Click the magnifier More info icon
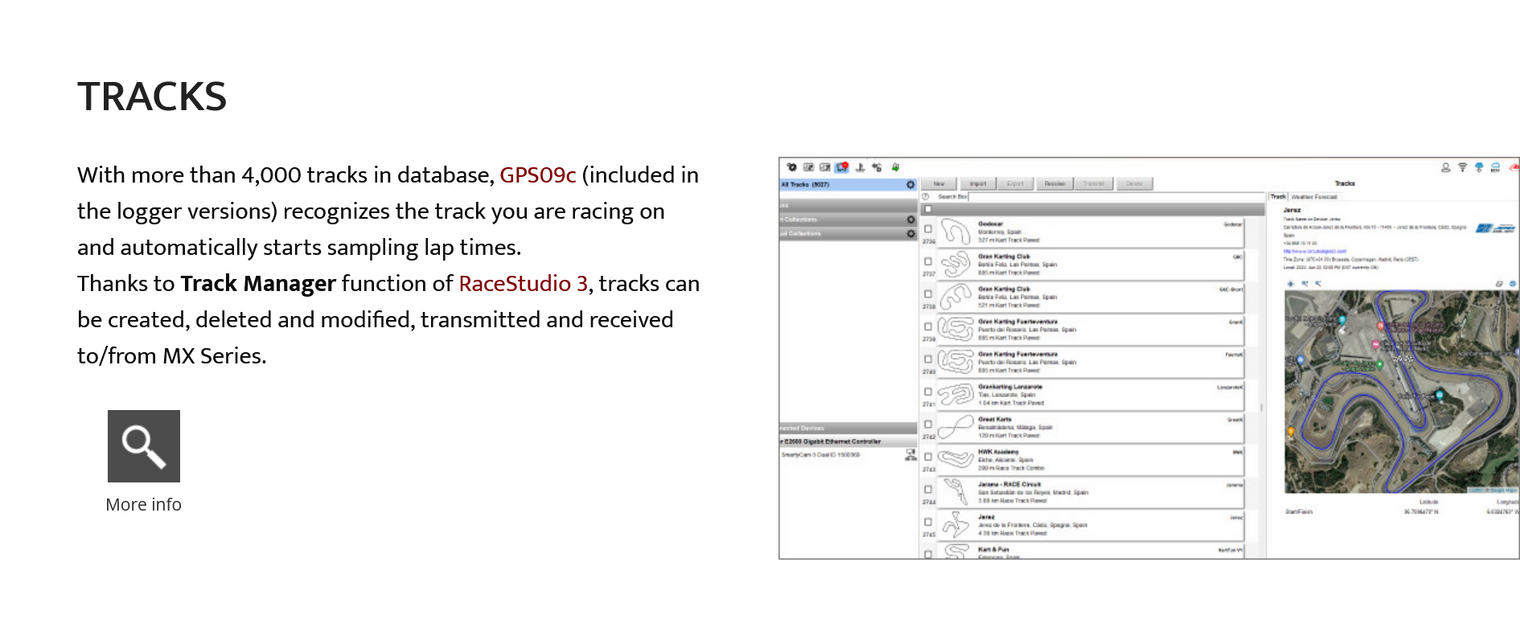The height and width of the screenshot is (632, 1520). 144,446
